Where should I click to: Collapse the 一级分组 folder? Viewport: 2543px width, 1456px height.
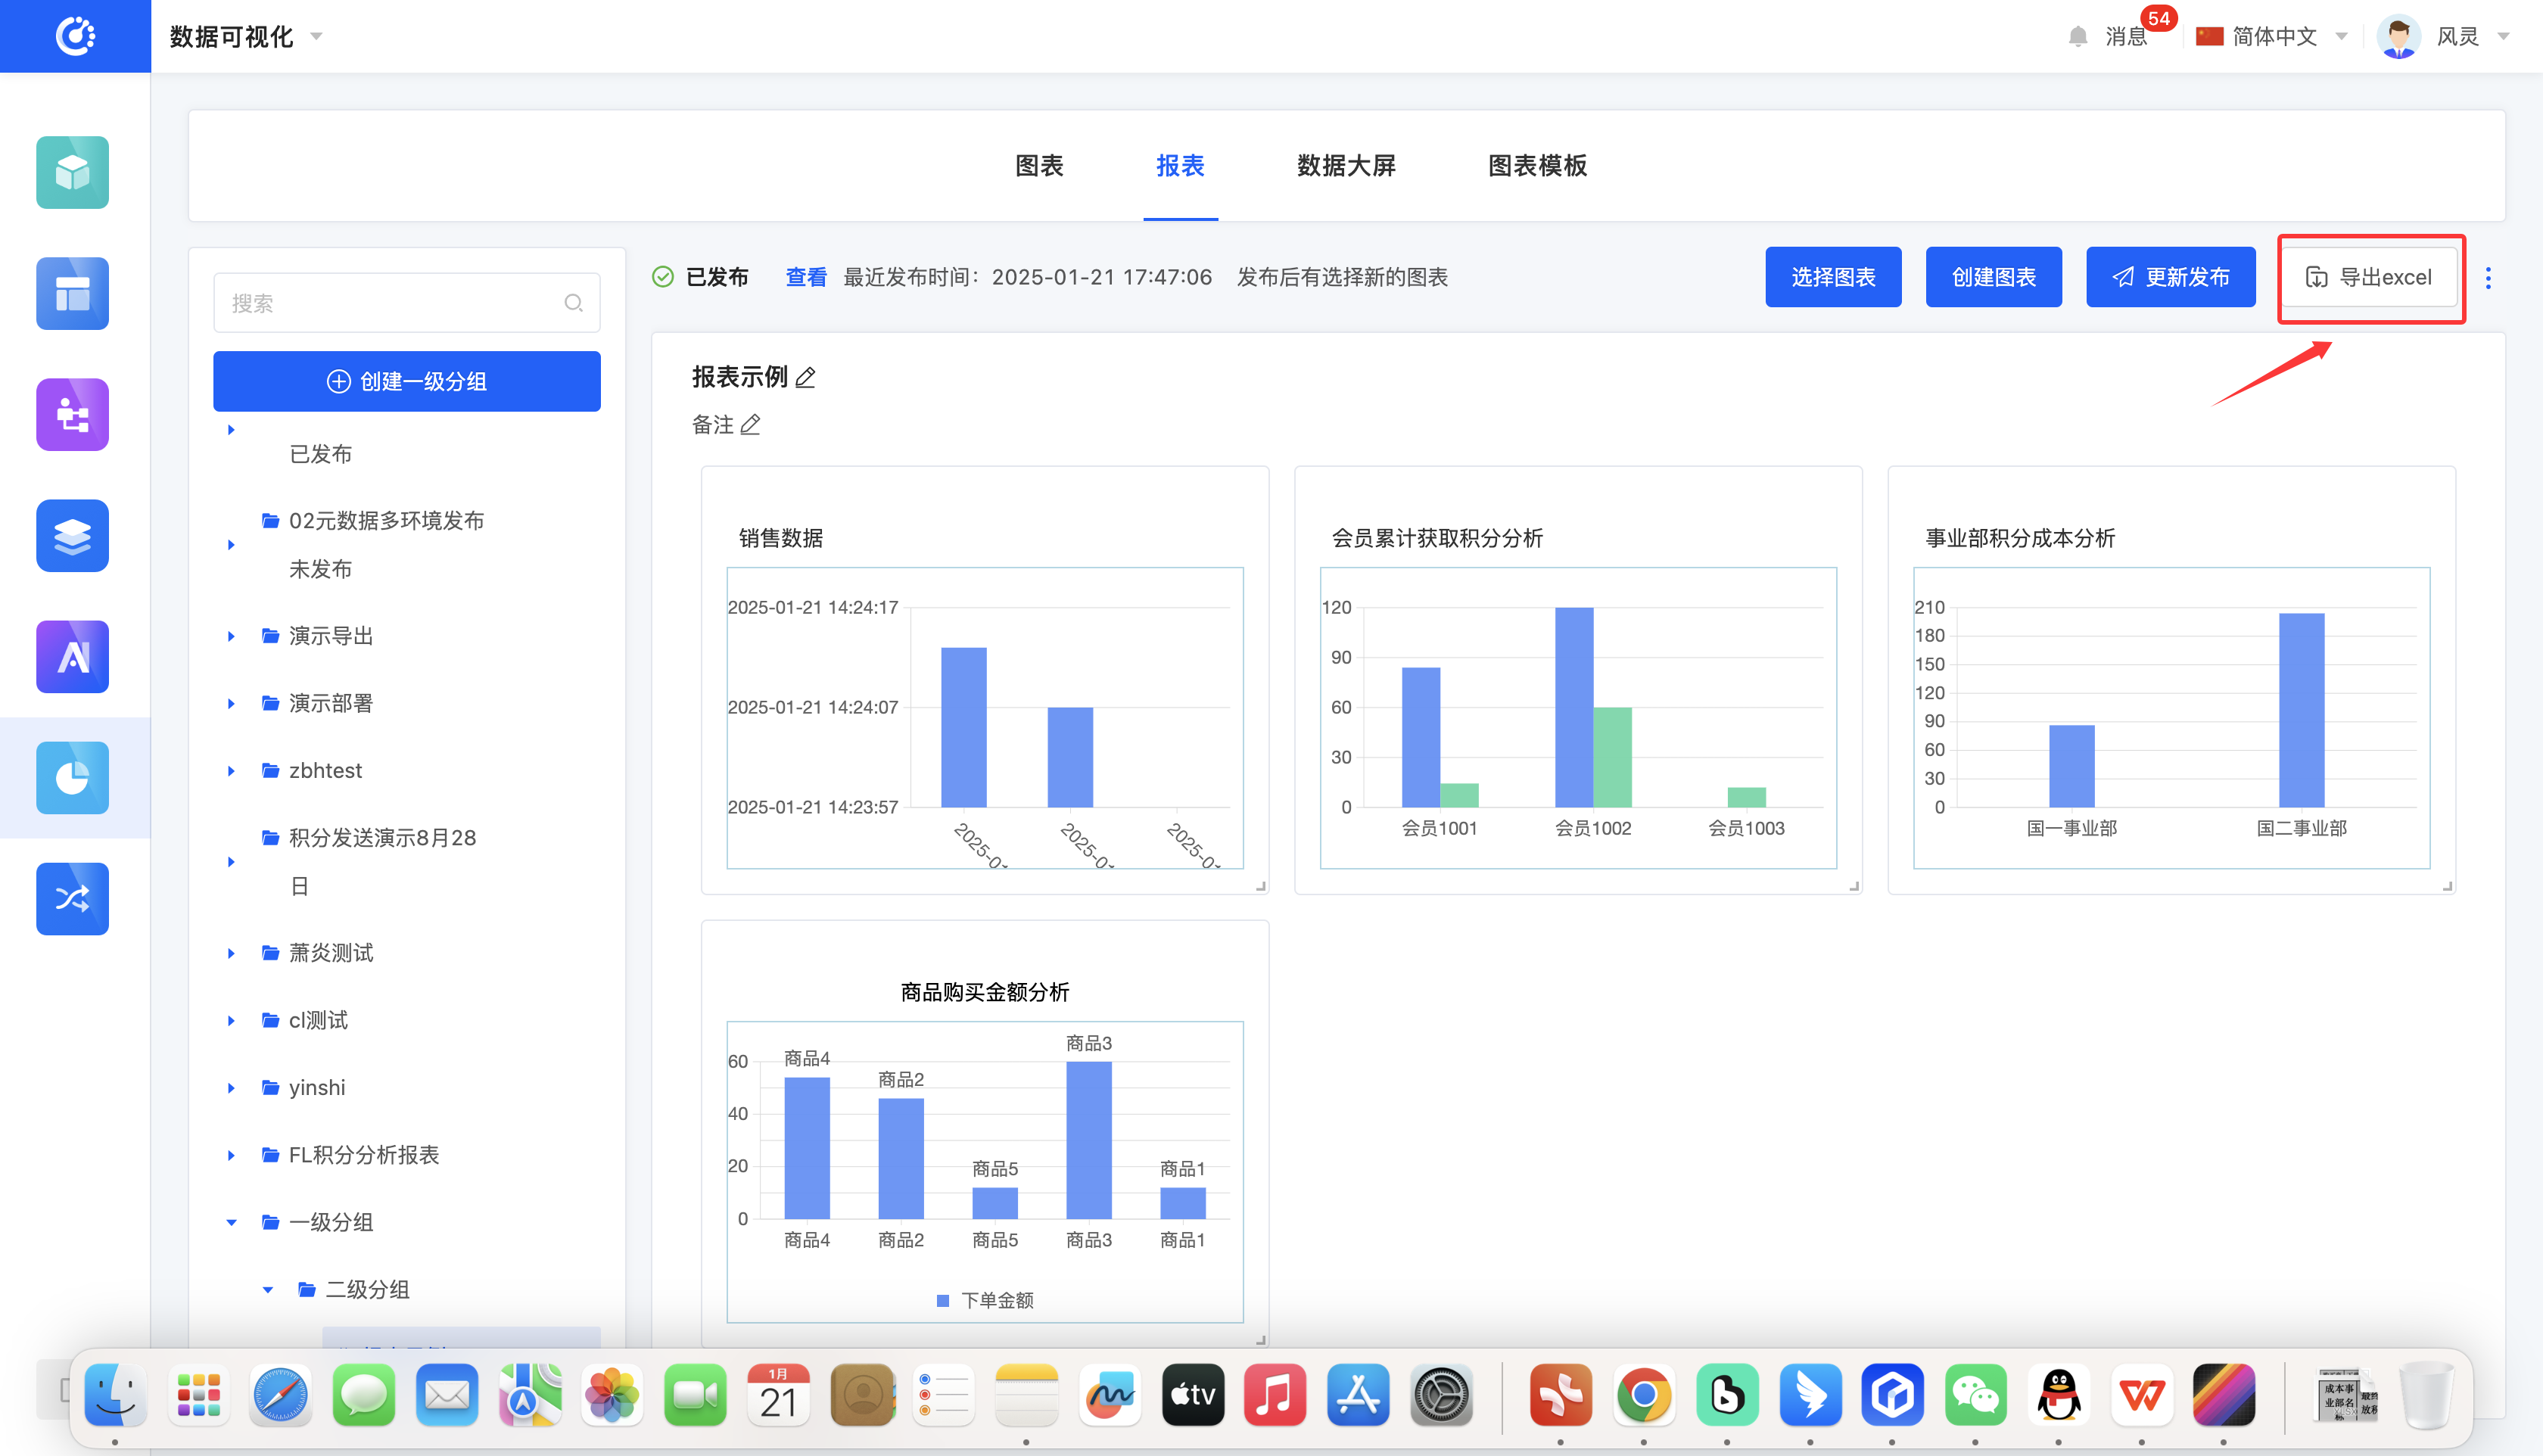(x=231, y=1222)
